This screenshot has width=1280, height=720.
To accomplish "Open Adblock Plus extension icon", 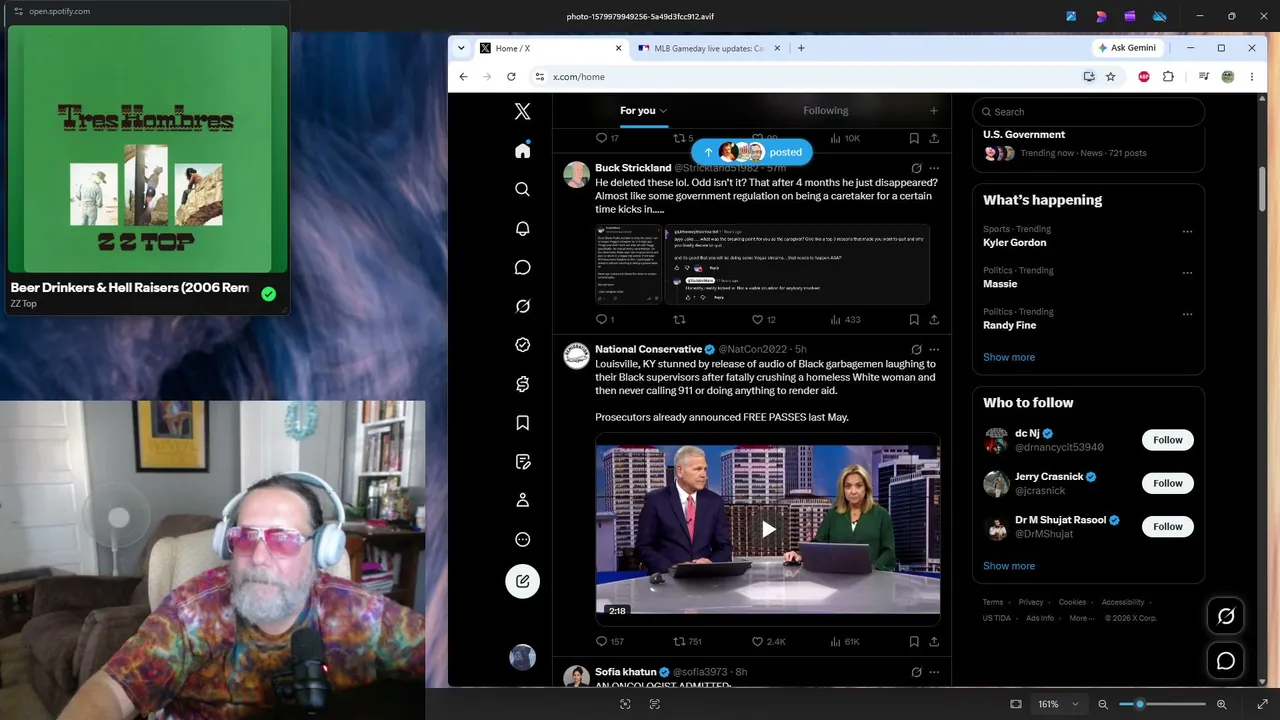I will click(x=1144, y=77).
